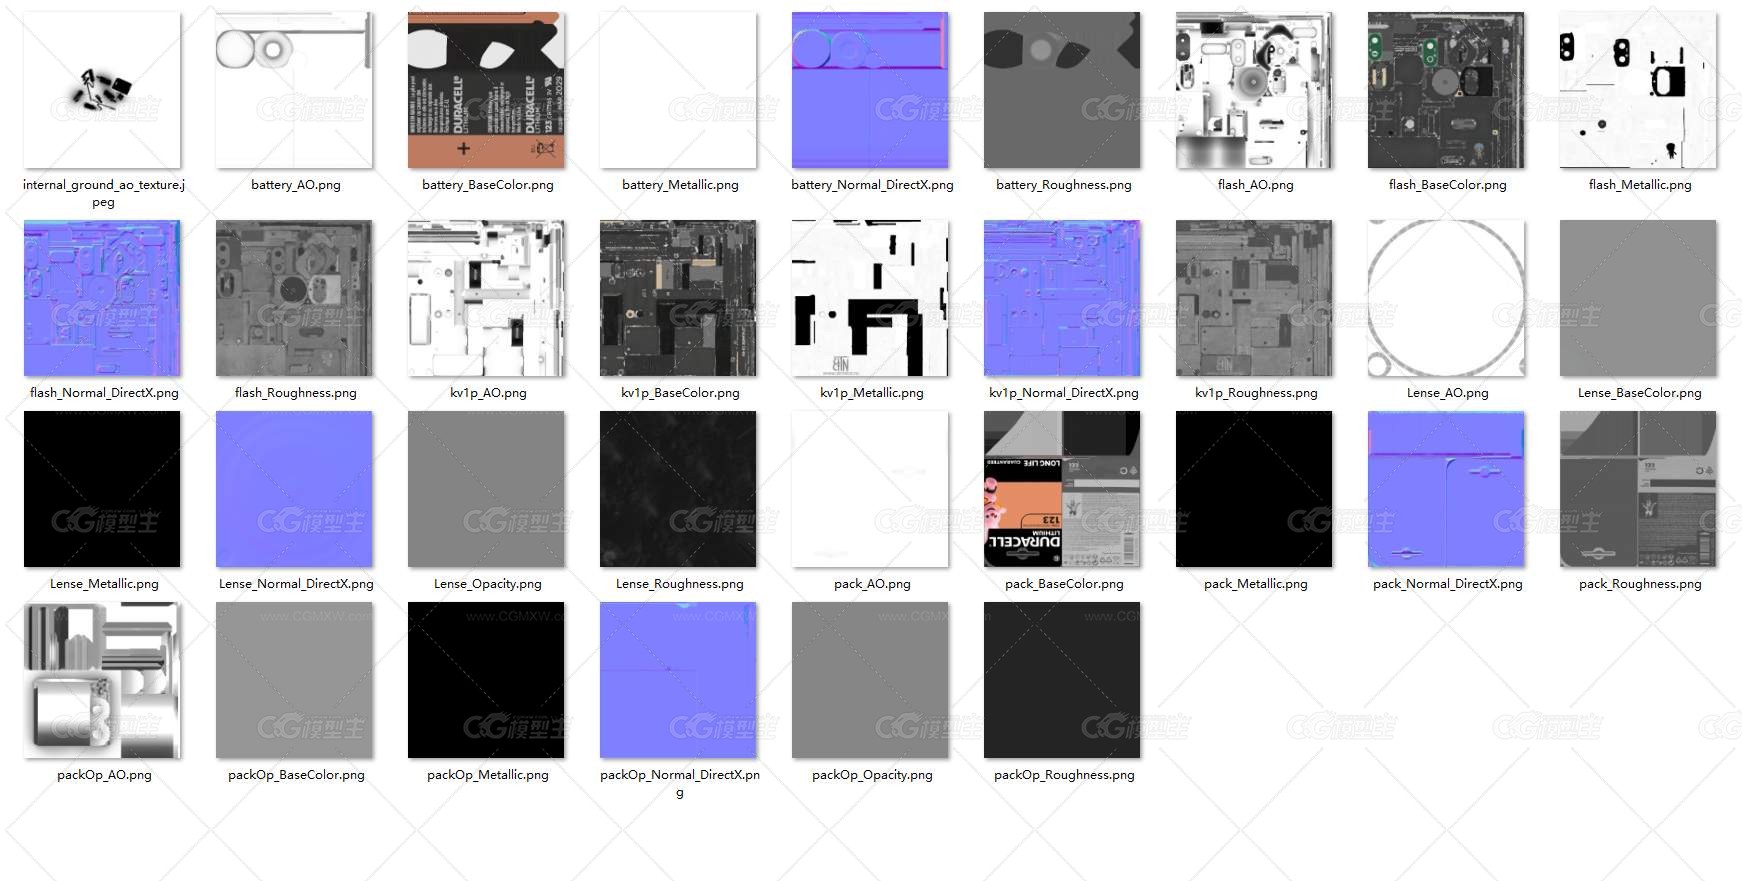Viewport: 1742px width, 881px height.
Task: Select packOp_Roughness.png dark thumbnail
Action: 1062,680
